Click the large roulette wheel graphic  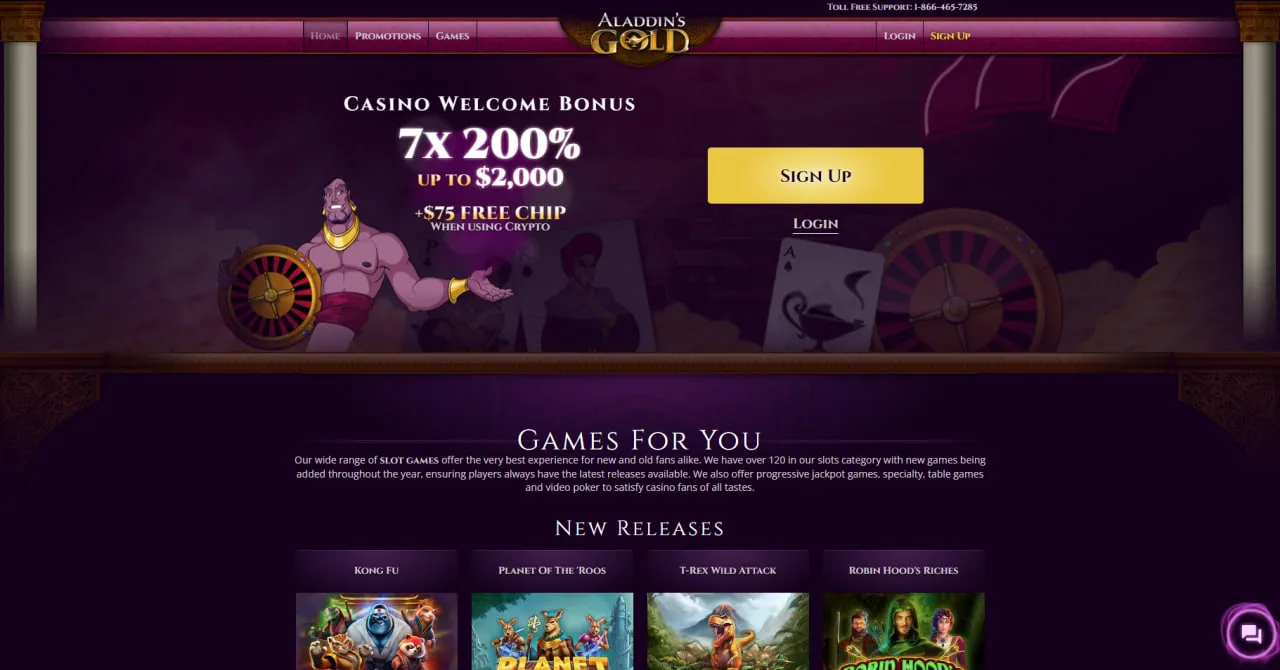click(x=960, y=285)
